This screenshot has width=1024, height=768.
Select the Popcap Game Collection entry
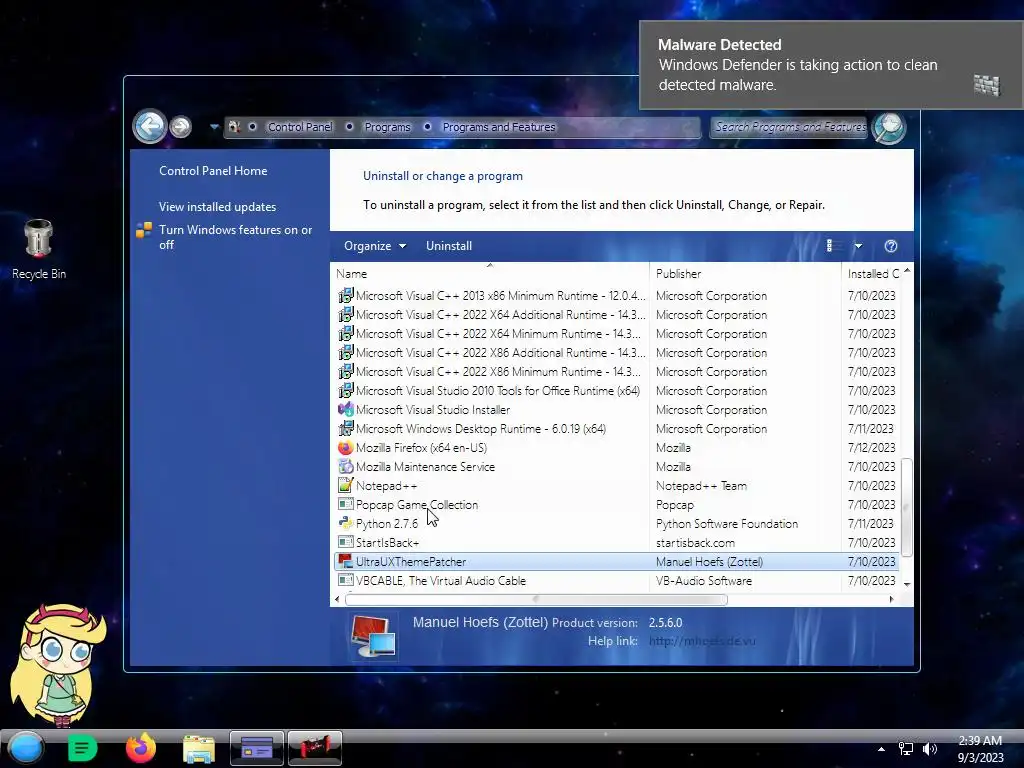[616, 505]
